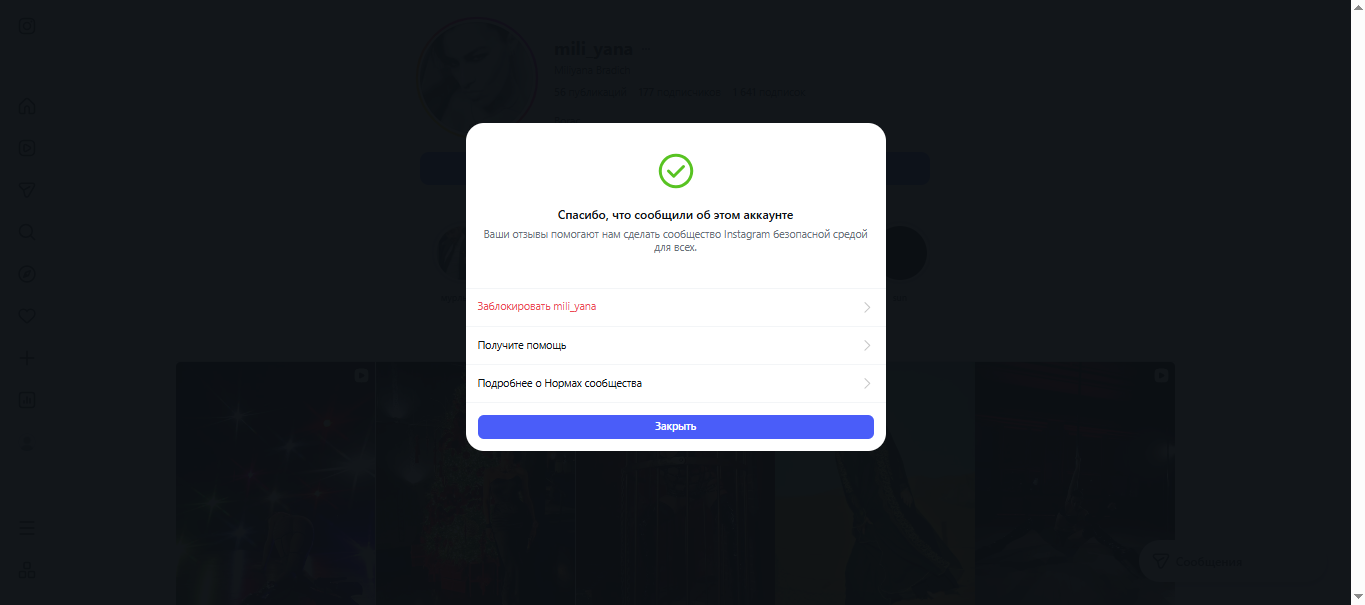Create a new post via the plus icon
The width and height of the screenshot is (1365, 605).
point(28,358)
